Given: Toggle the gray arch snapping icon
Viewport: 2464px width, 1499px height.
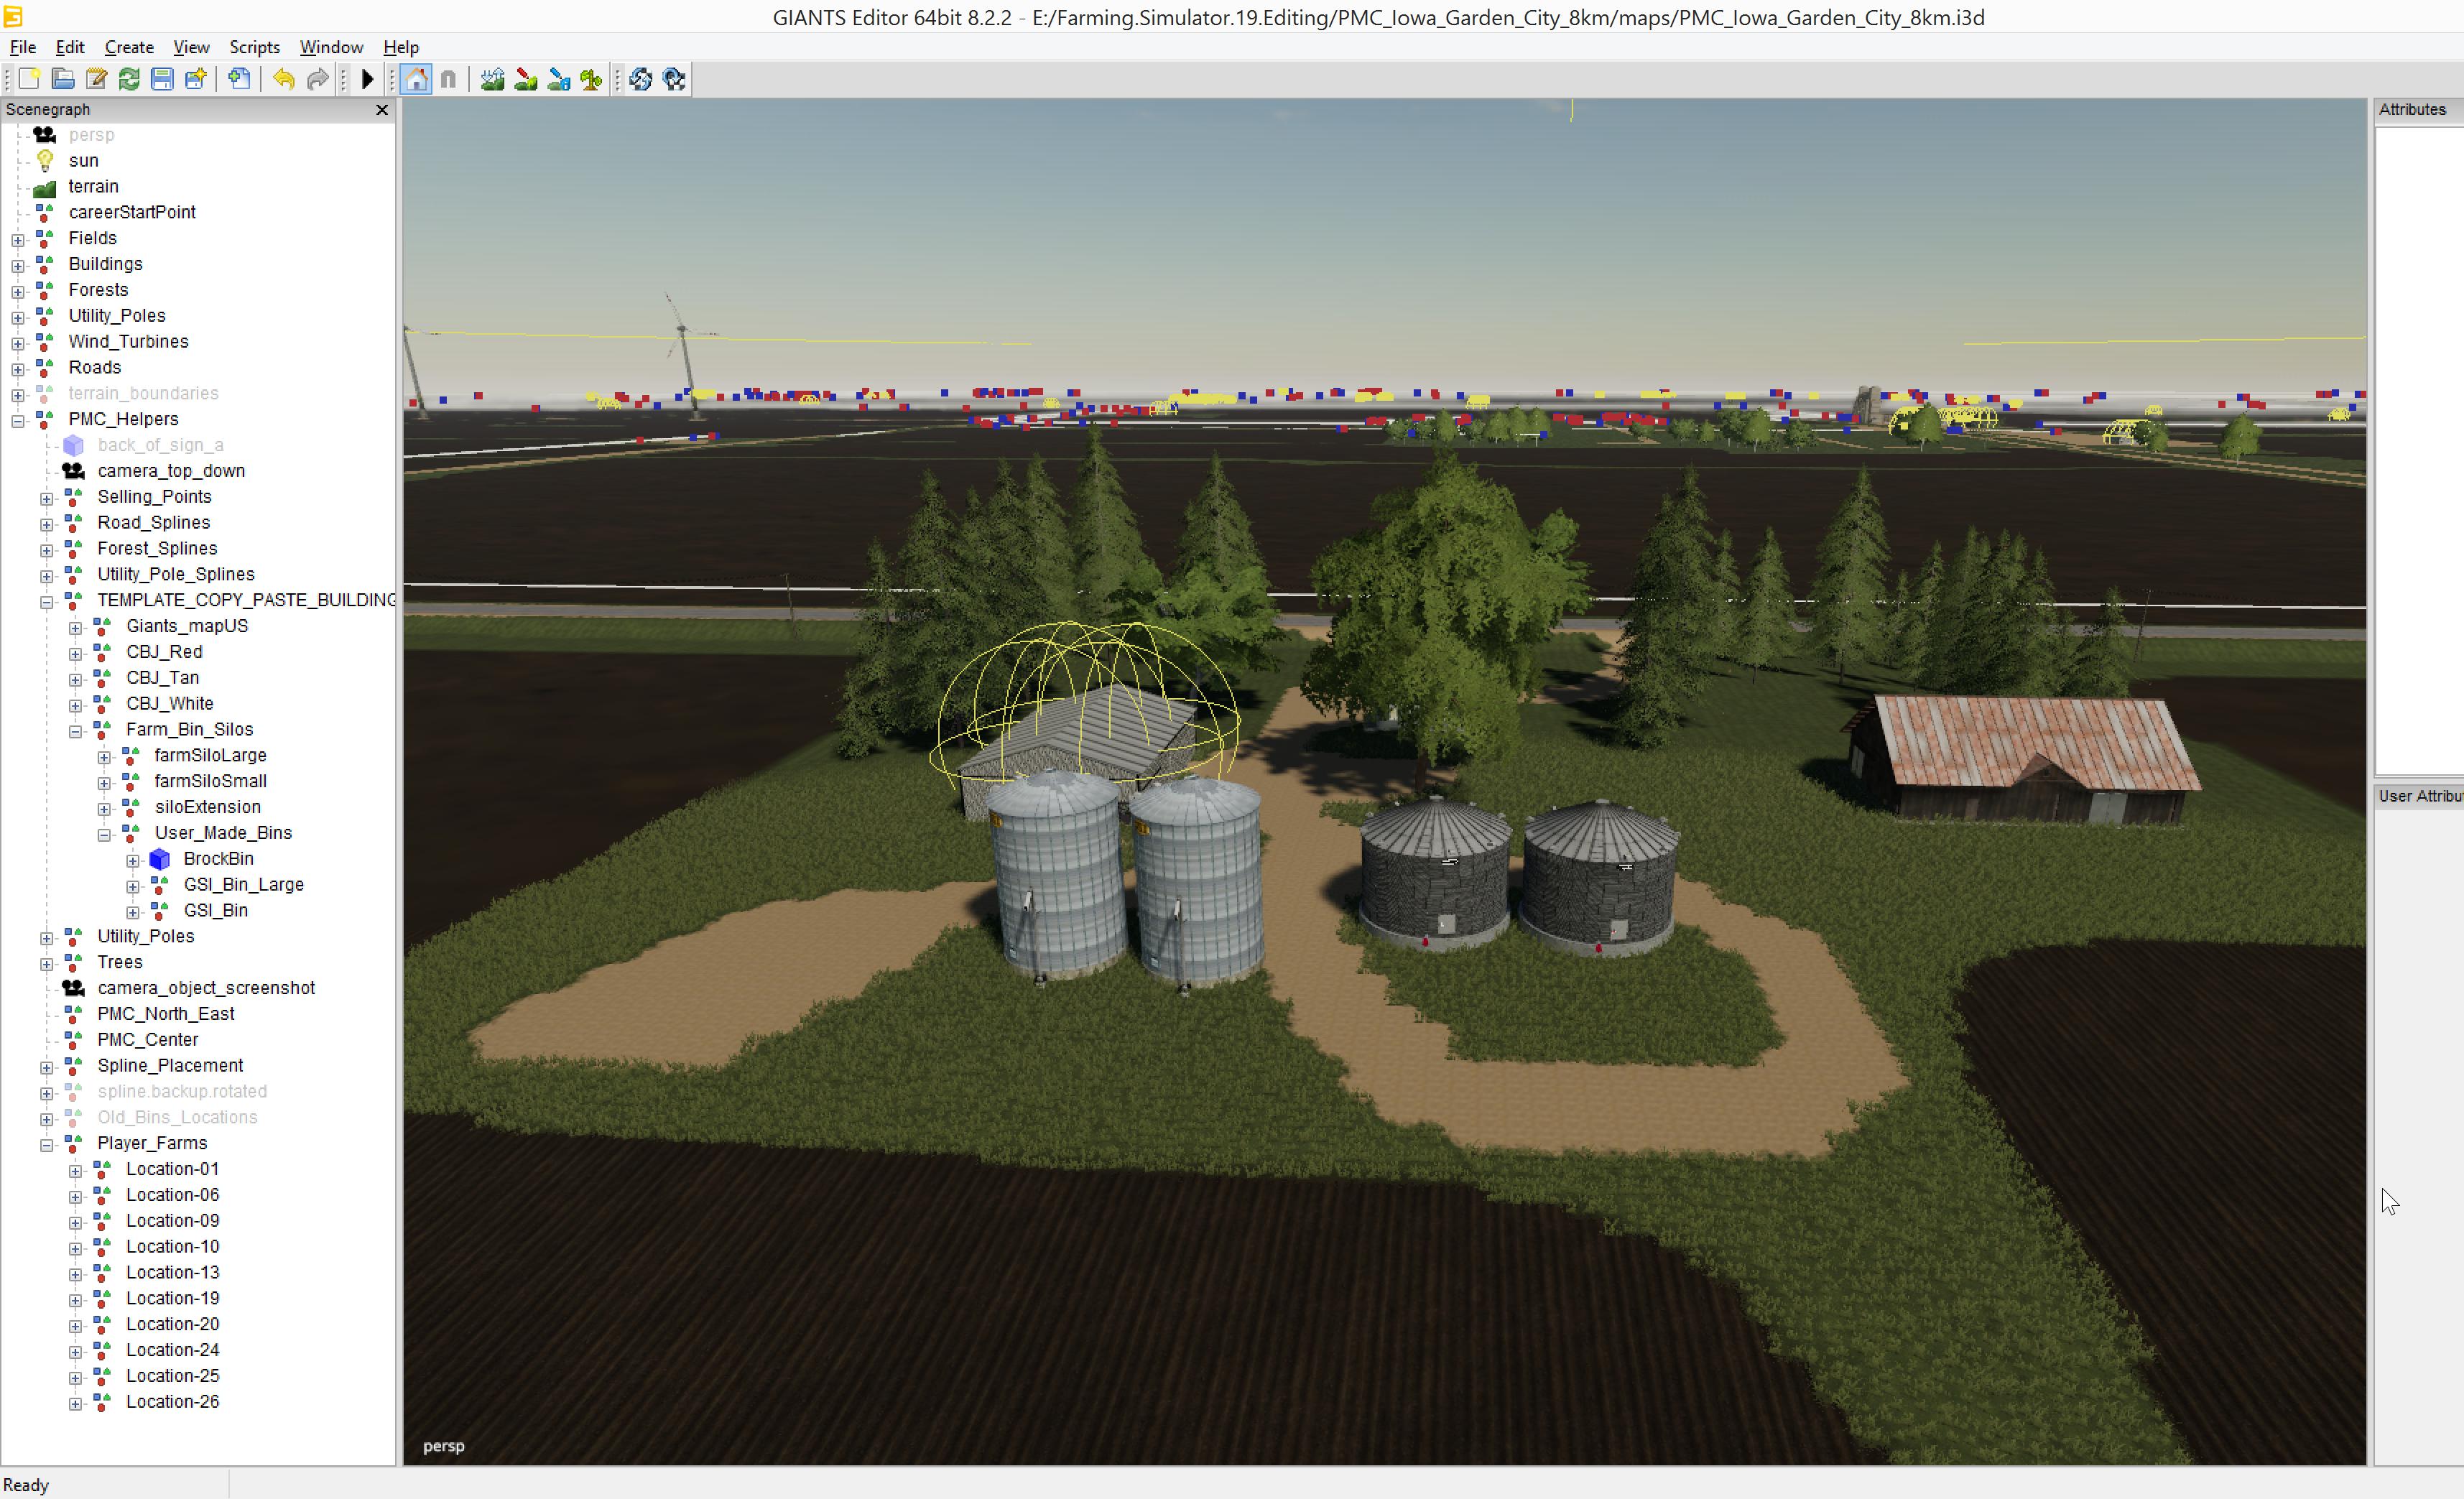Looking at the screenshot, I should [448, 79].
